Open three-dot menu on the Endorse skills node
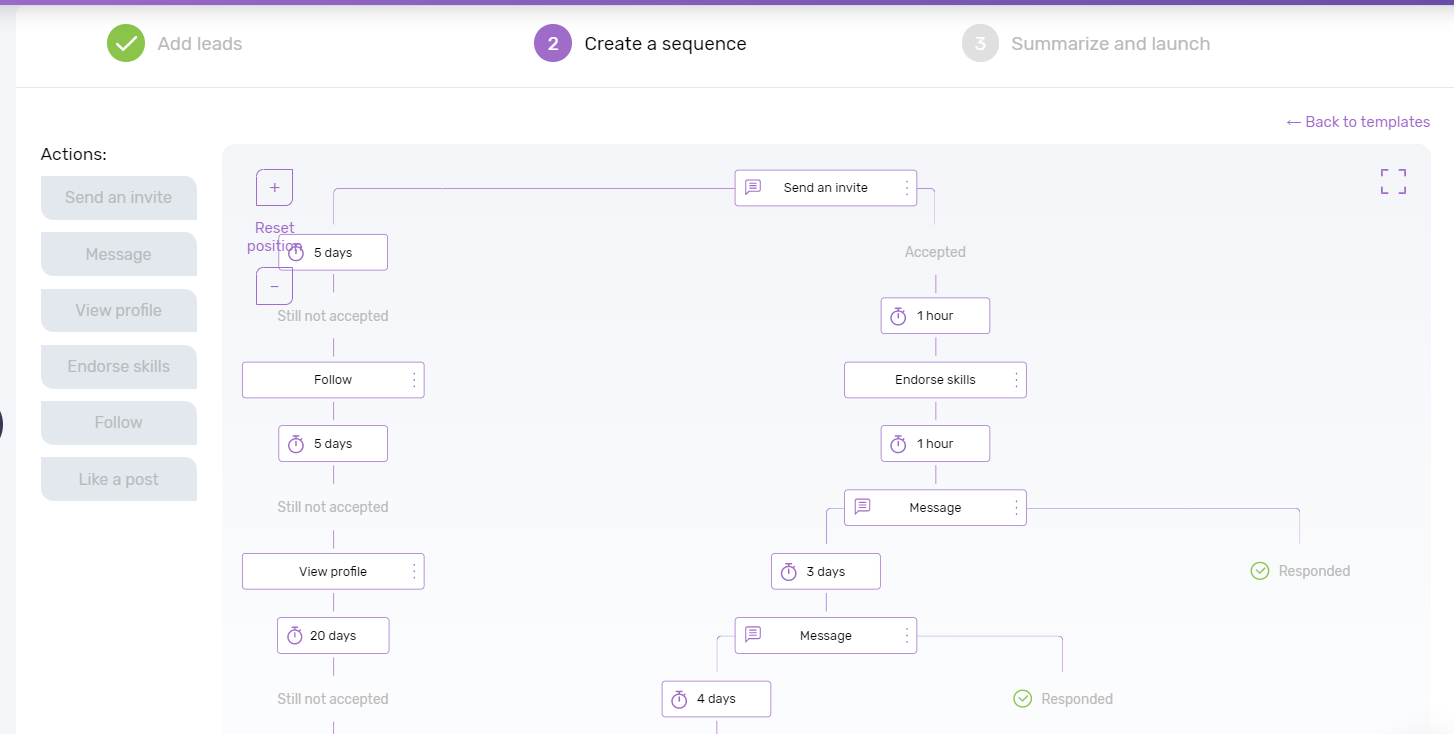 (x=1016, y=380)
